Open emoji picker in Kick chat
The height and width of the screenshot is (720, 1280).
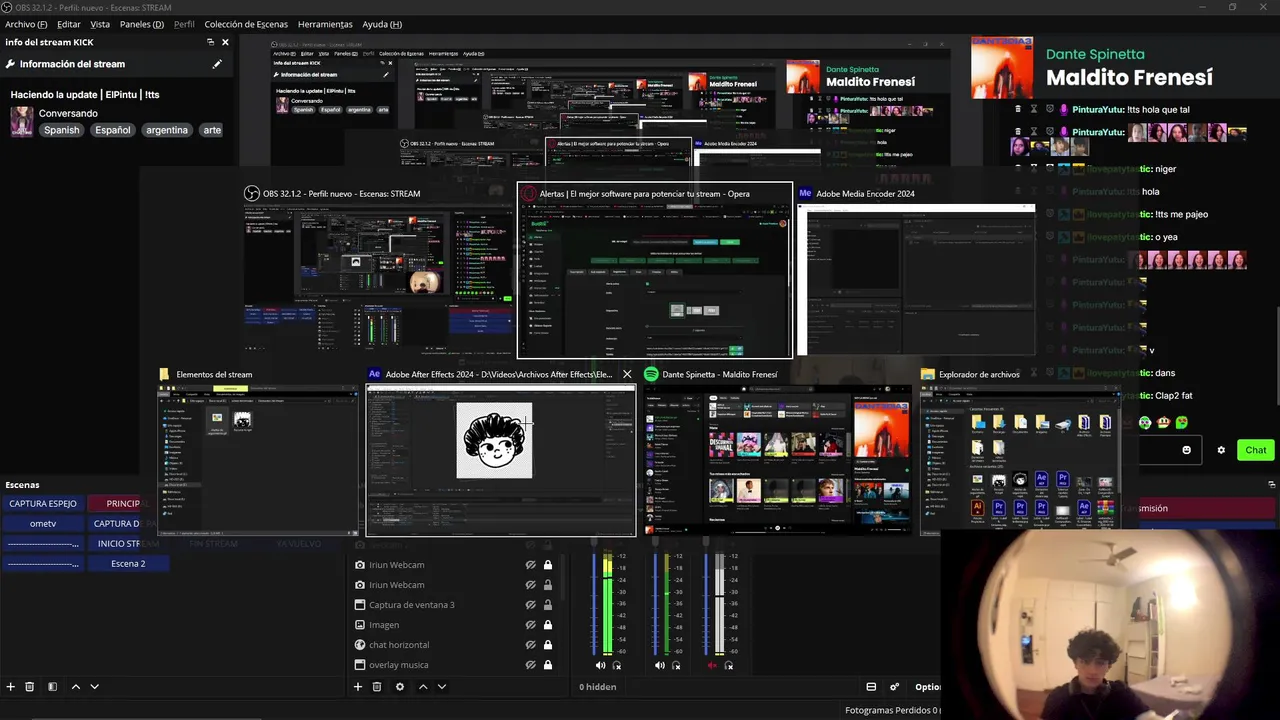pos(1187,450)
